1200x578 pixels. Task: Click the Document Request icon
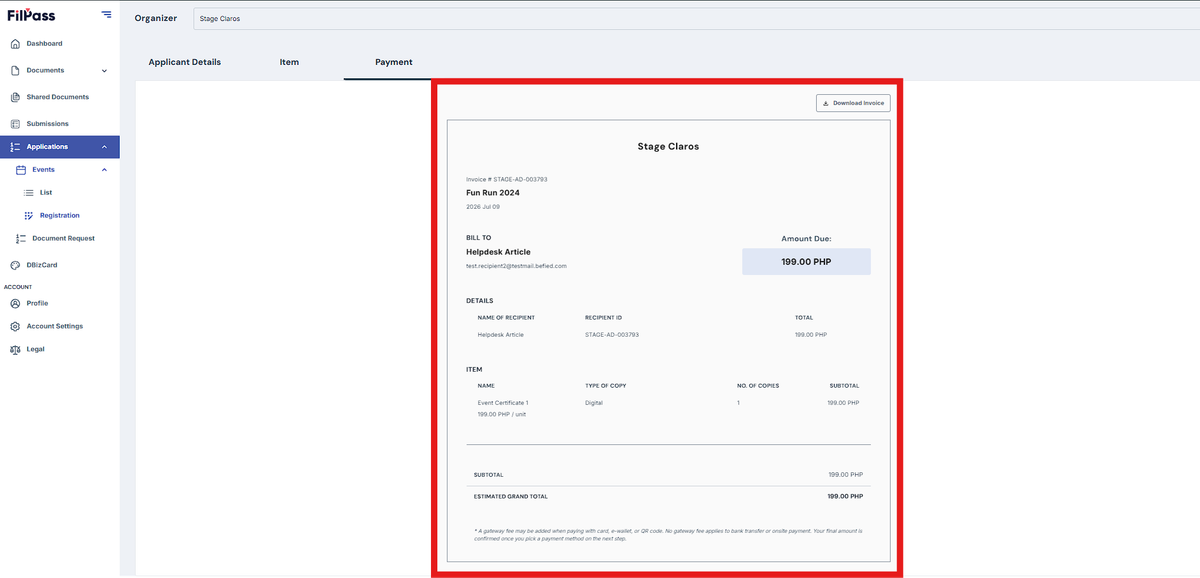20,238
